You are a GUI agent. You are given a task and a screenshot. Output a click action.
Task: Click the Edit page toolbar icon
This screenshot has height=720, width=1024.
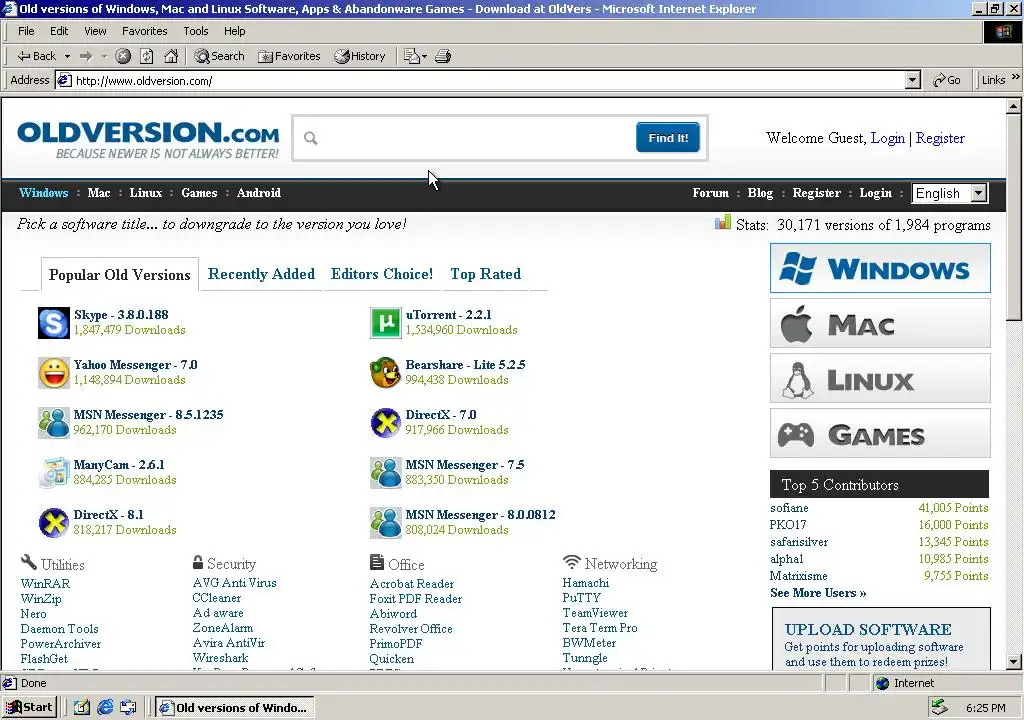[x=411, y=56]
